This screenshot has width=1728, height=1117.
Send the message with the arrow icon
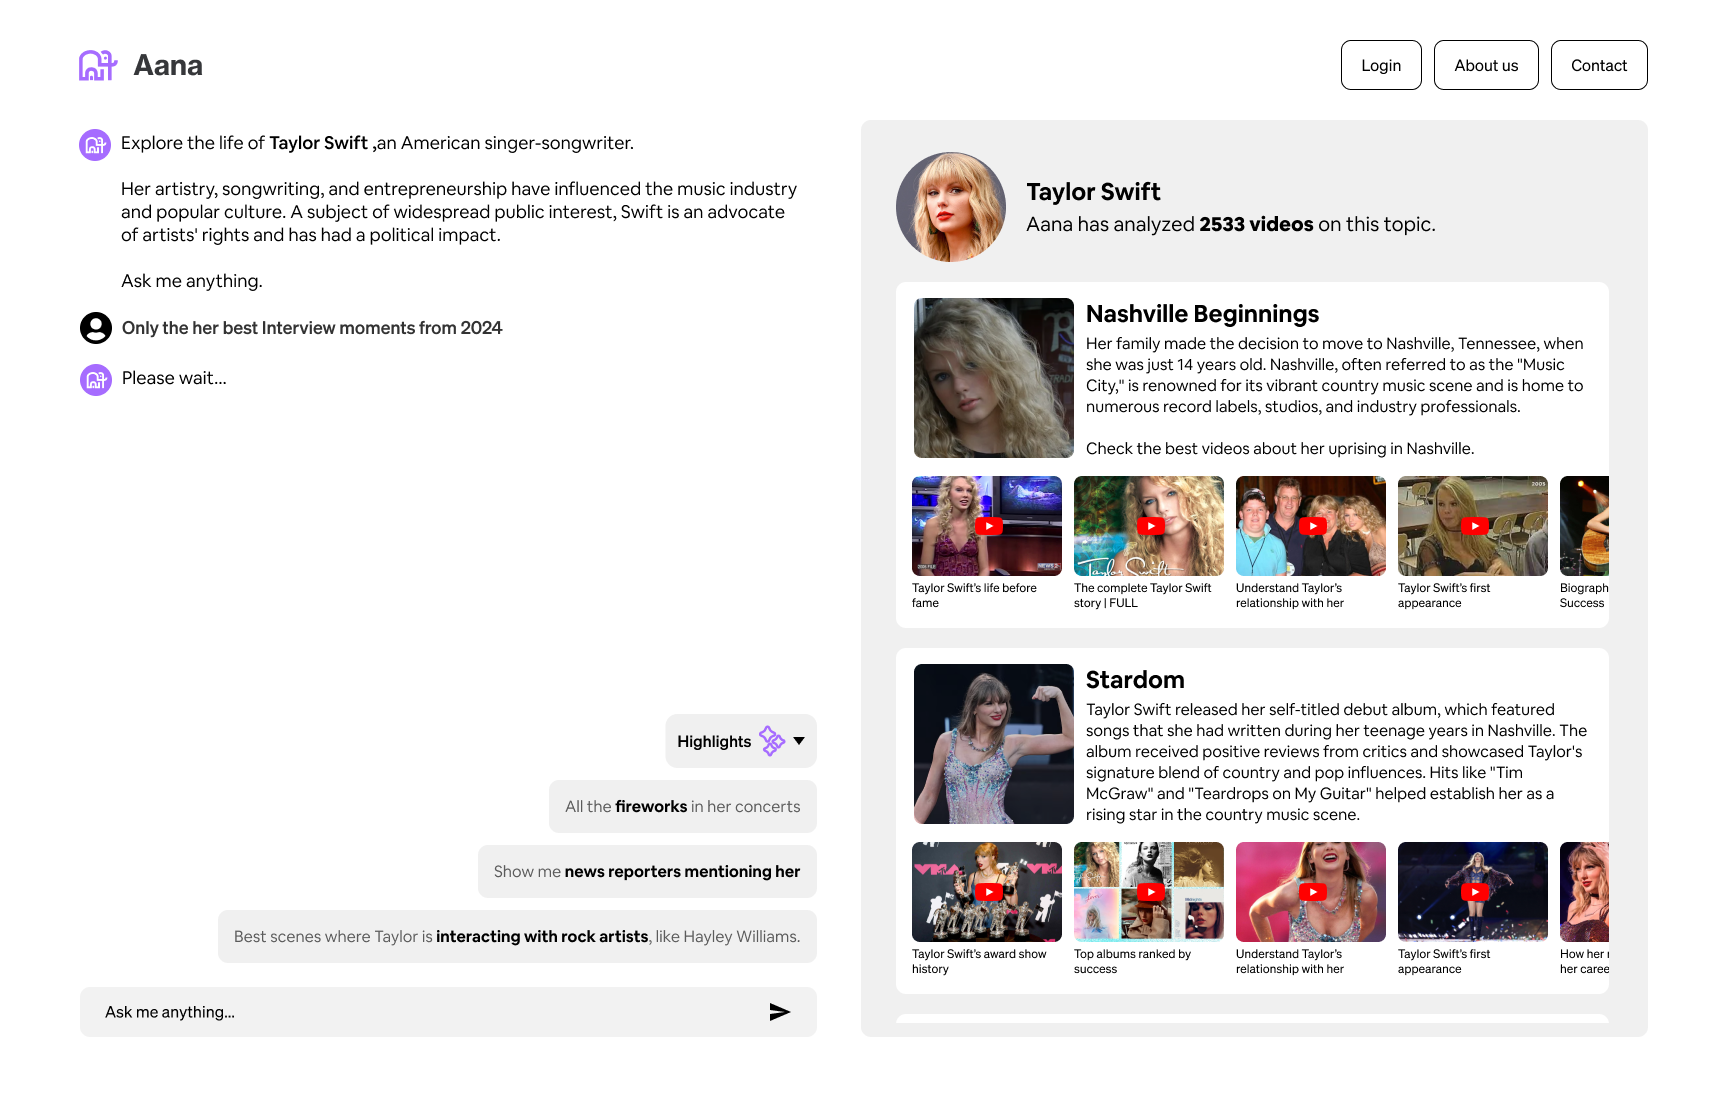[x=780, y=1012]
